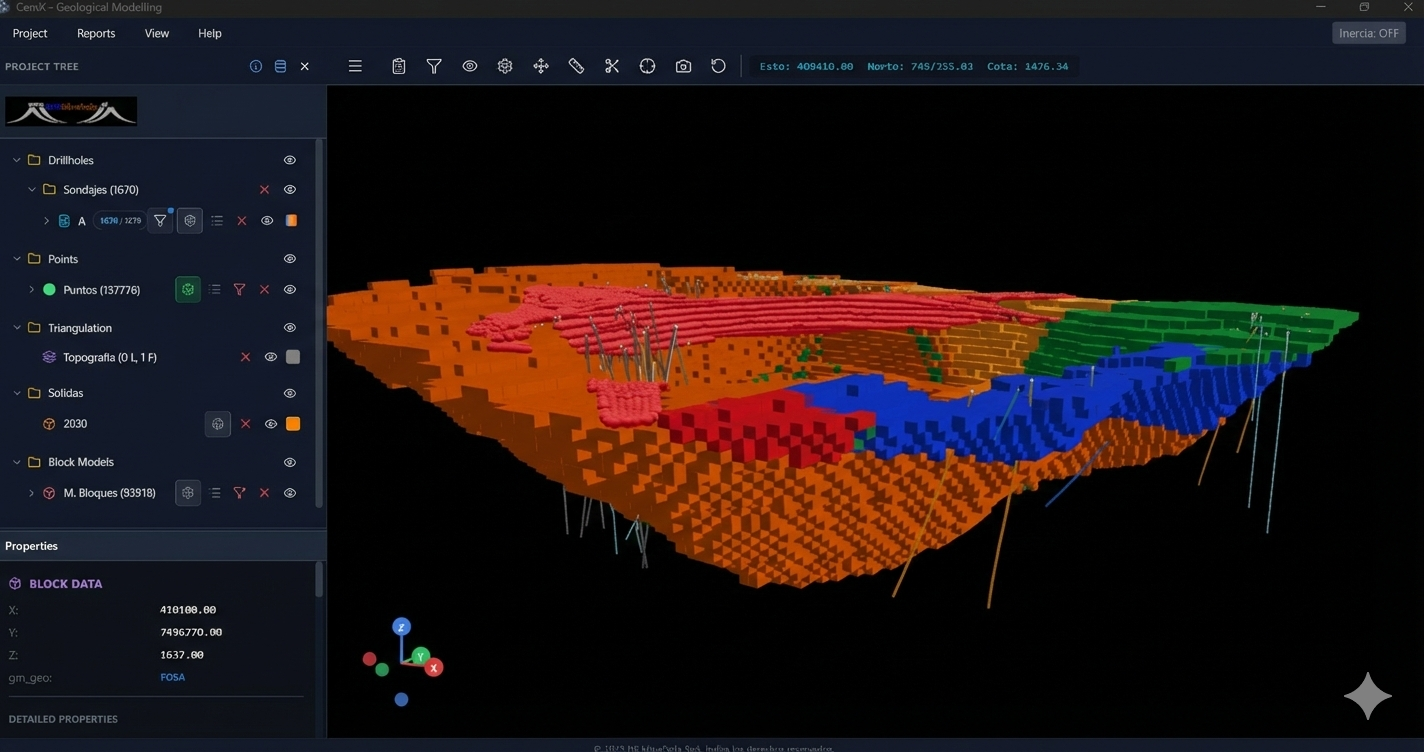
Task: Select the ruler measure tool
Action: pos(576,66)
